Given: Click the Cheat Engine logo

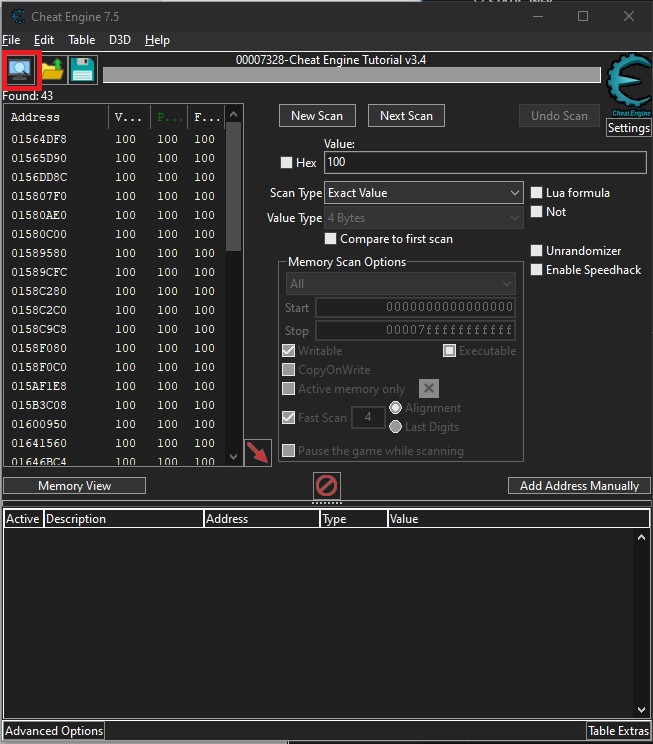Looking at the screenshot, I should 629,84.
